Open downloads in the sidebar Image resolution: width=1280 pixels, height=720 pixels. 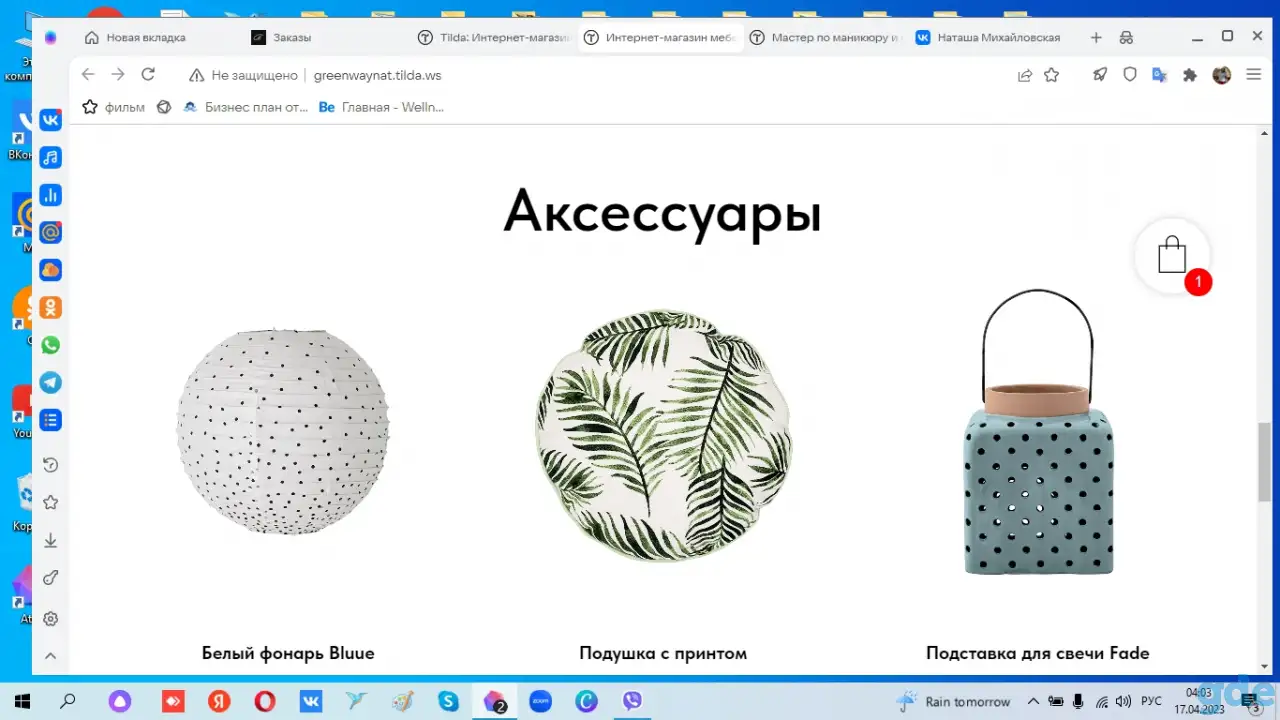coord(51,541)
